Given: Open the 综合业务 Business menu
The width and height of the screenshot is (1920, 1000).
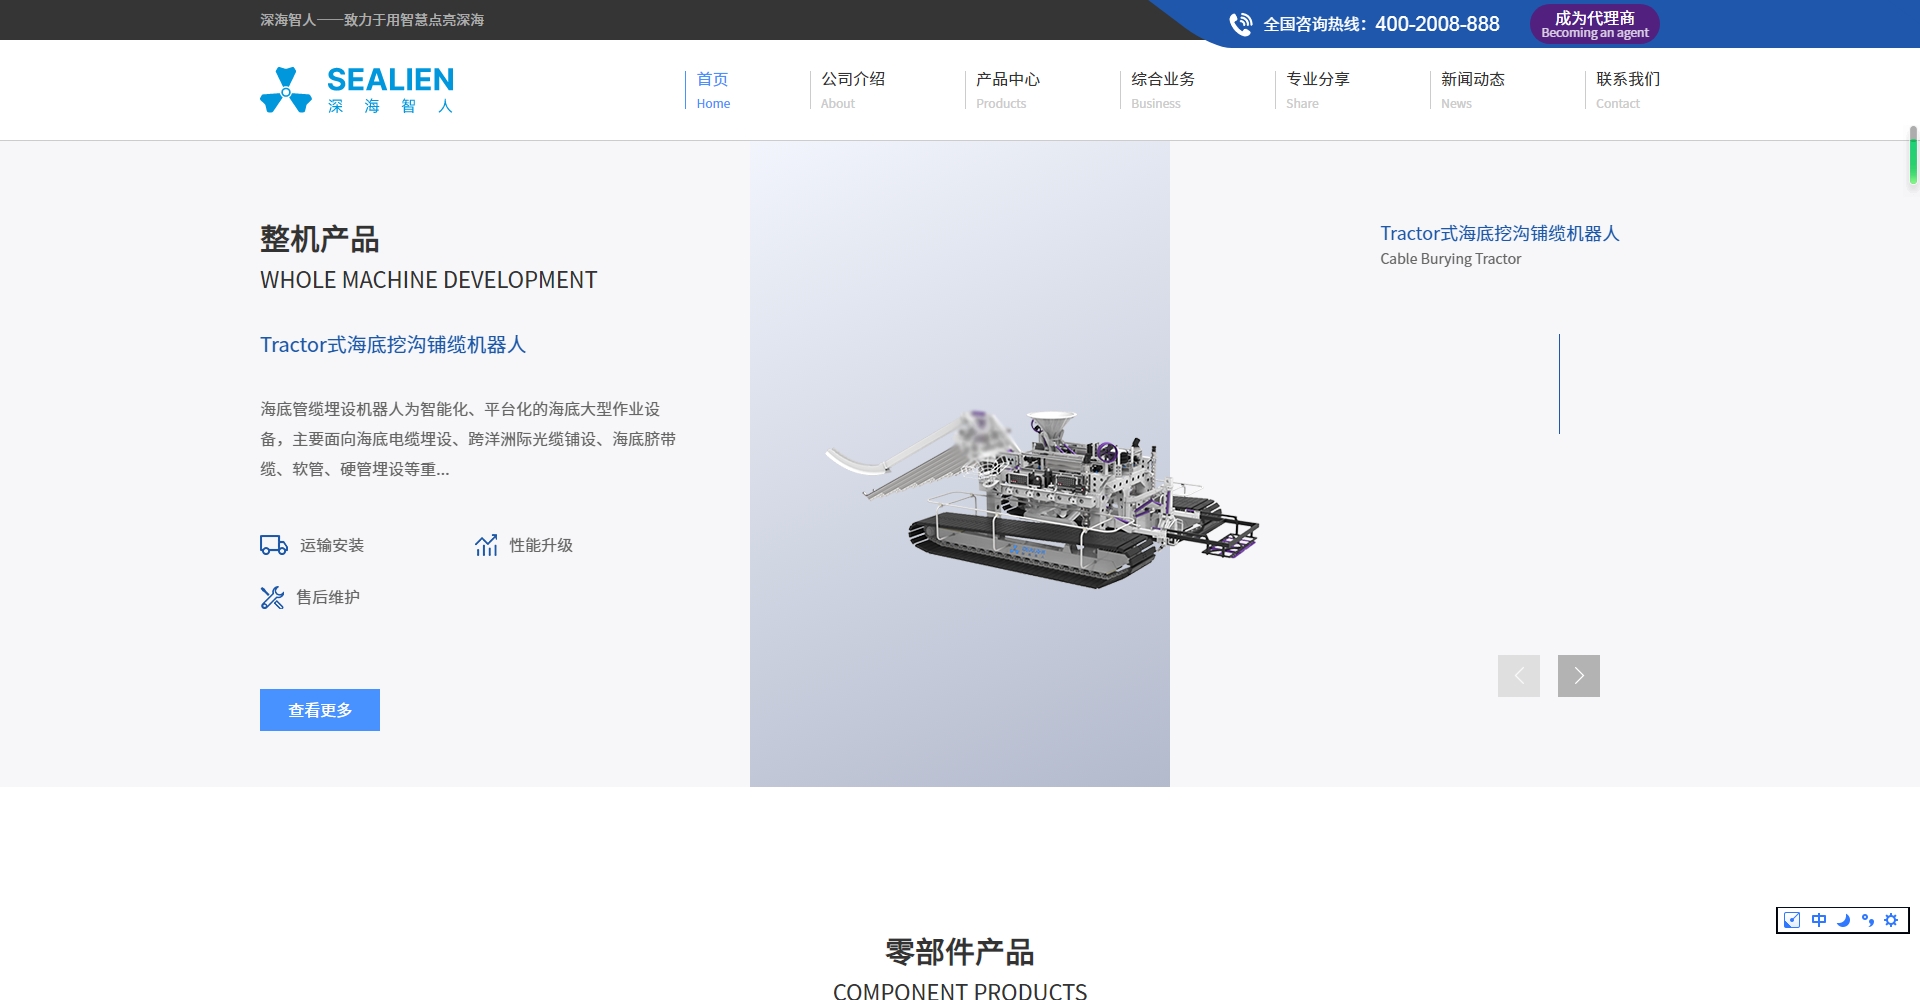Looking at the screenshot, I should click(x=1162, y=89).
